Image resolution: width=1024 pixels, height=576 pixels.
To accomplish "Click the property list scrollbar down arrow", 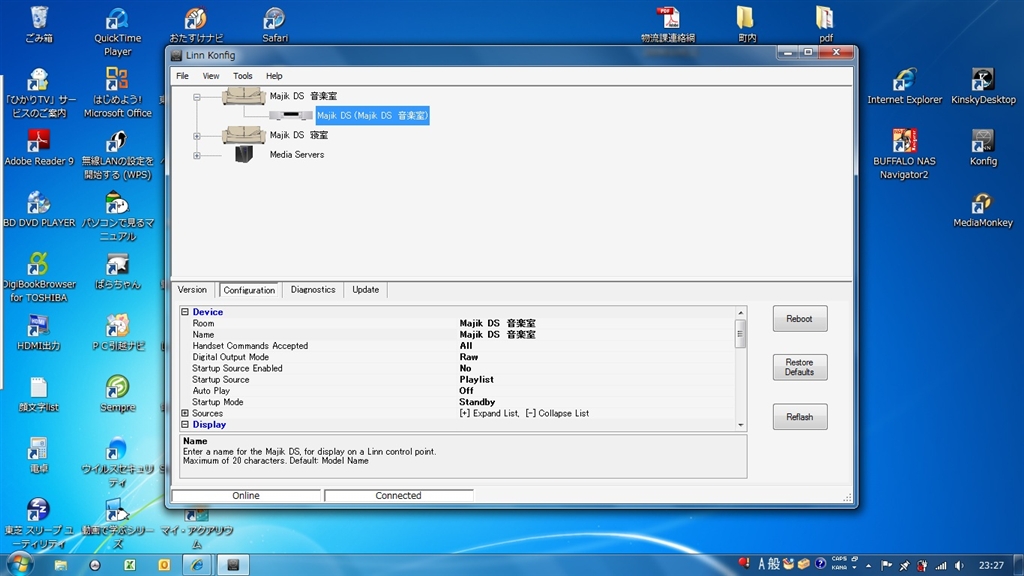I will [x=741, y=425].
